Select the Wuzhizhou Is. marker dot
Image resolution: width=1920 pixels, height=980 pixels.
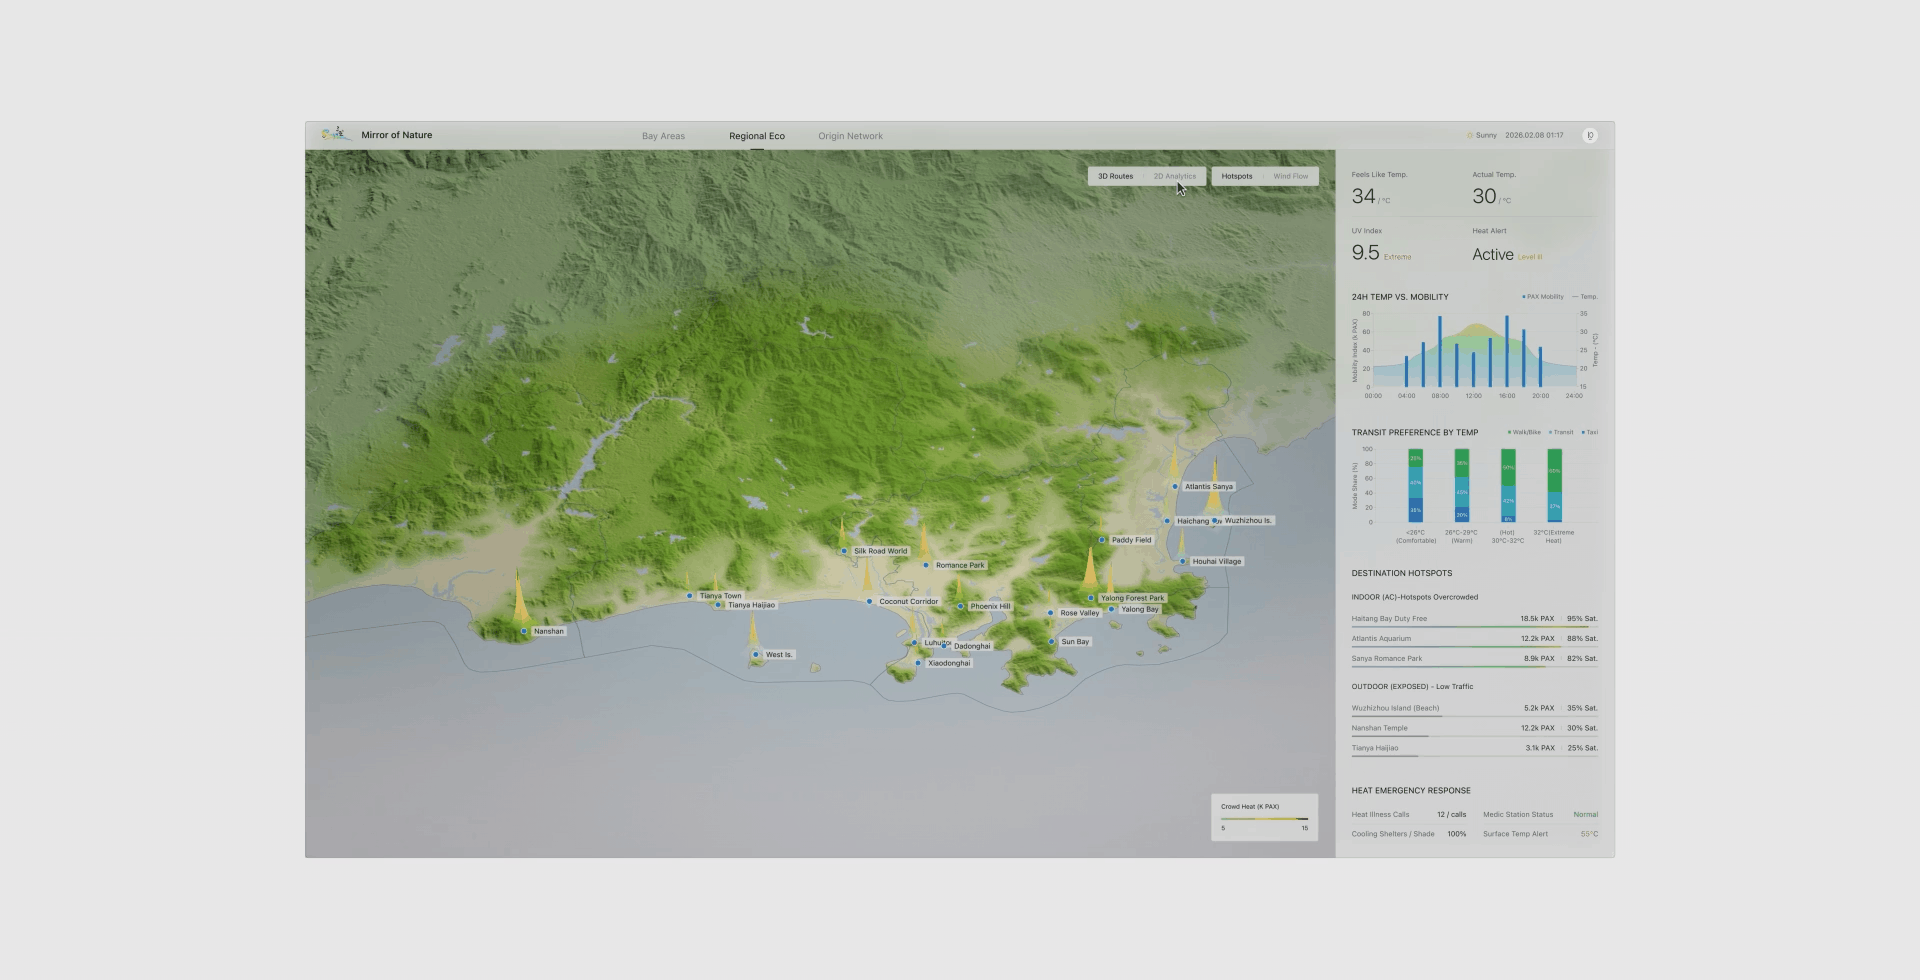pos(1215,521)
